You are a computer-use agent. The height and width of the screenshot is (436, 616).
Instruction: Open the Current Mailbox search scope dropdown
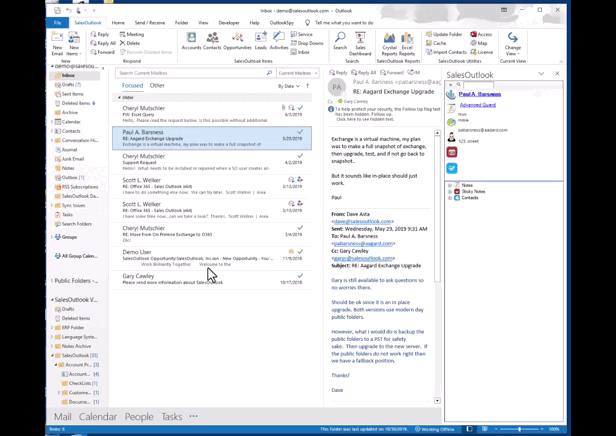click(x=297, y=73)
